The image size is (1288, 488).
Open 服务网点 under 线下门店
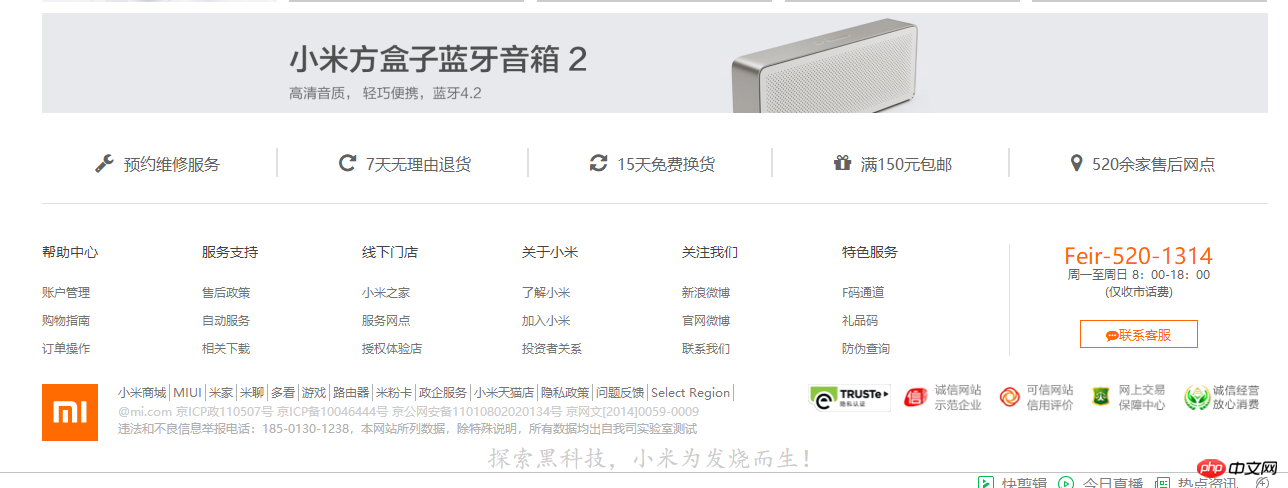tap(386, 320)
